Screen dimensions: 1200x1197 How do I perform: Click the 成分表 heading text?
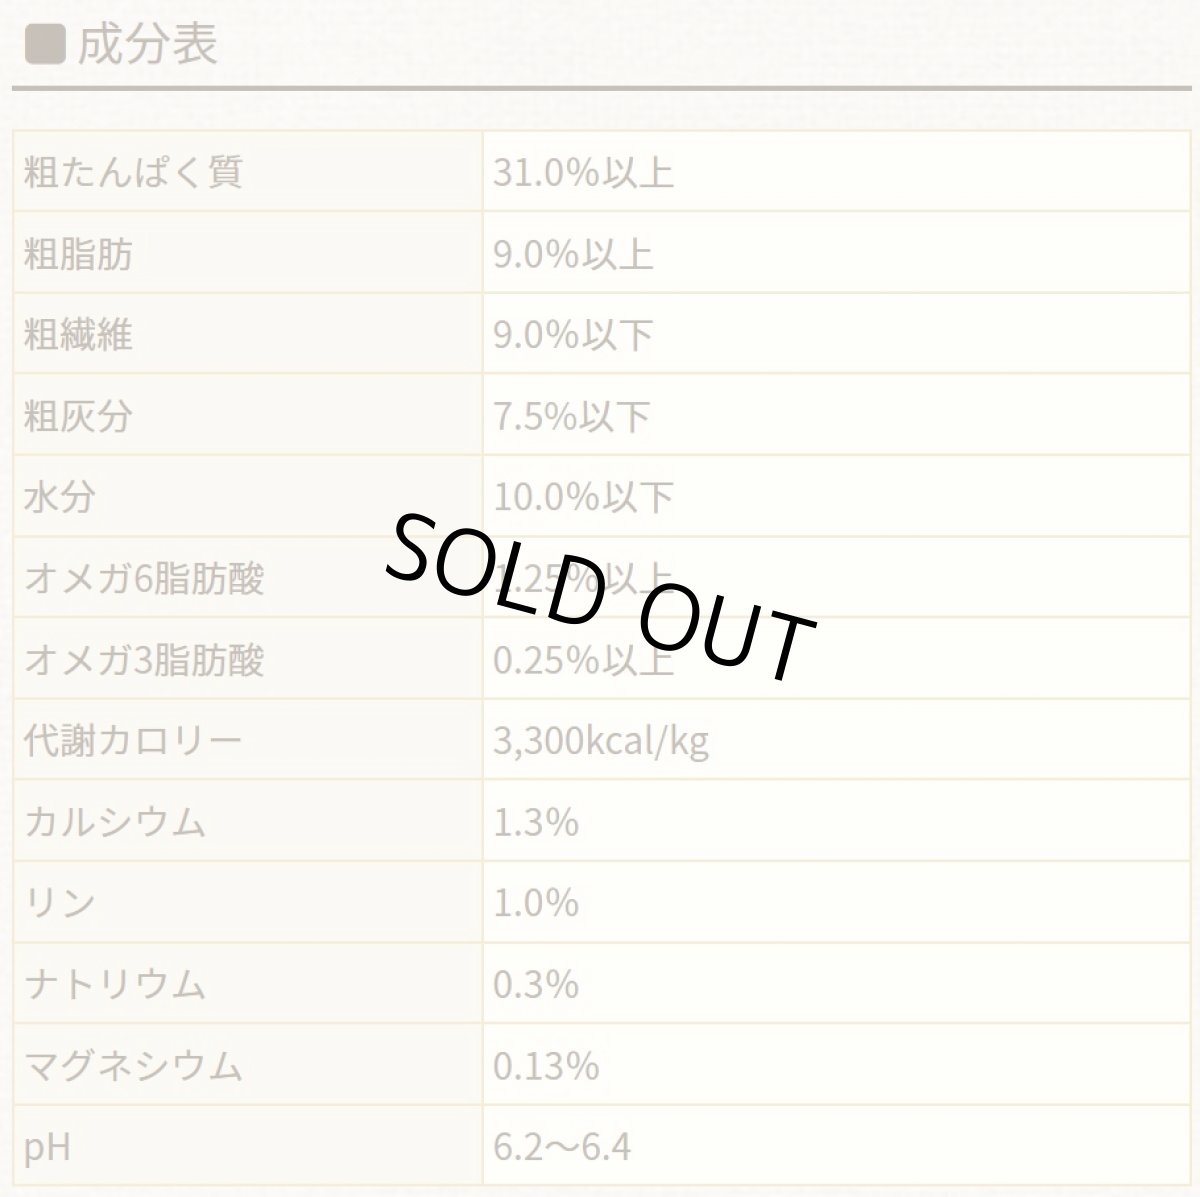click(147, 44)
